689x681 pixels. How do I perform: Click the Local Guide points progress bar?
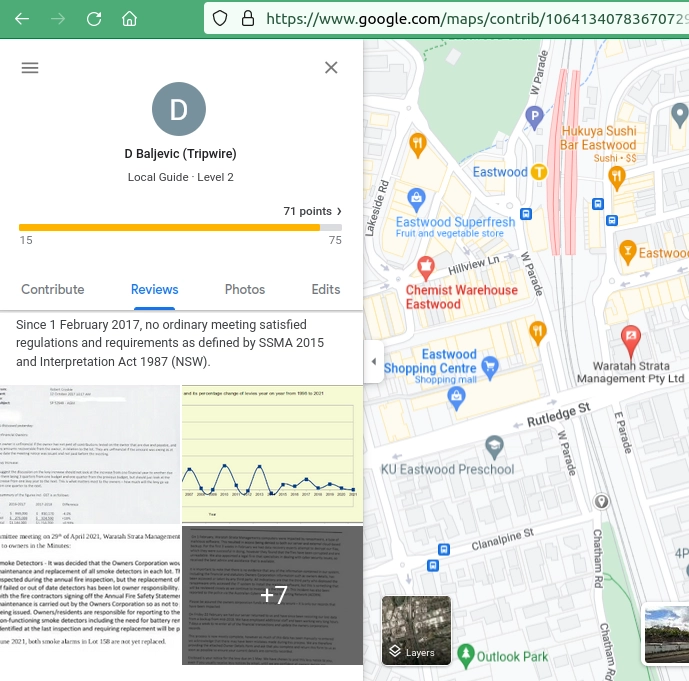click(x=180, y=228)
